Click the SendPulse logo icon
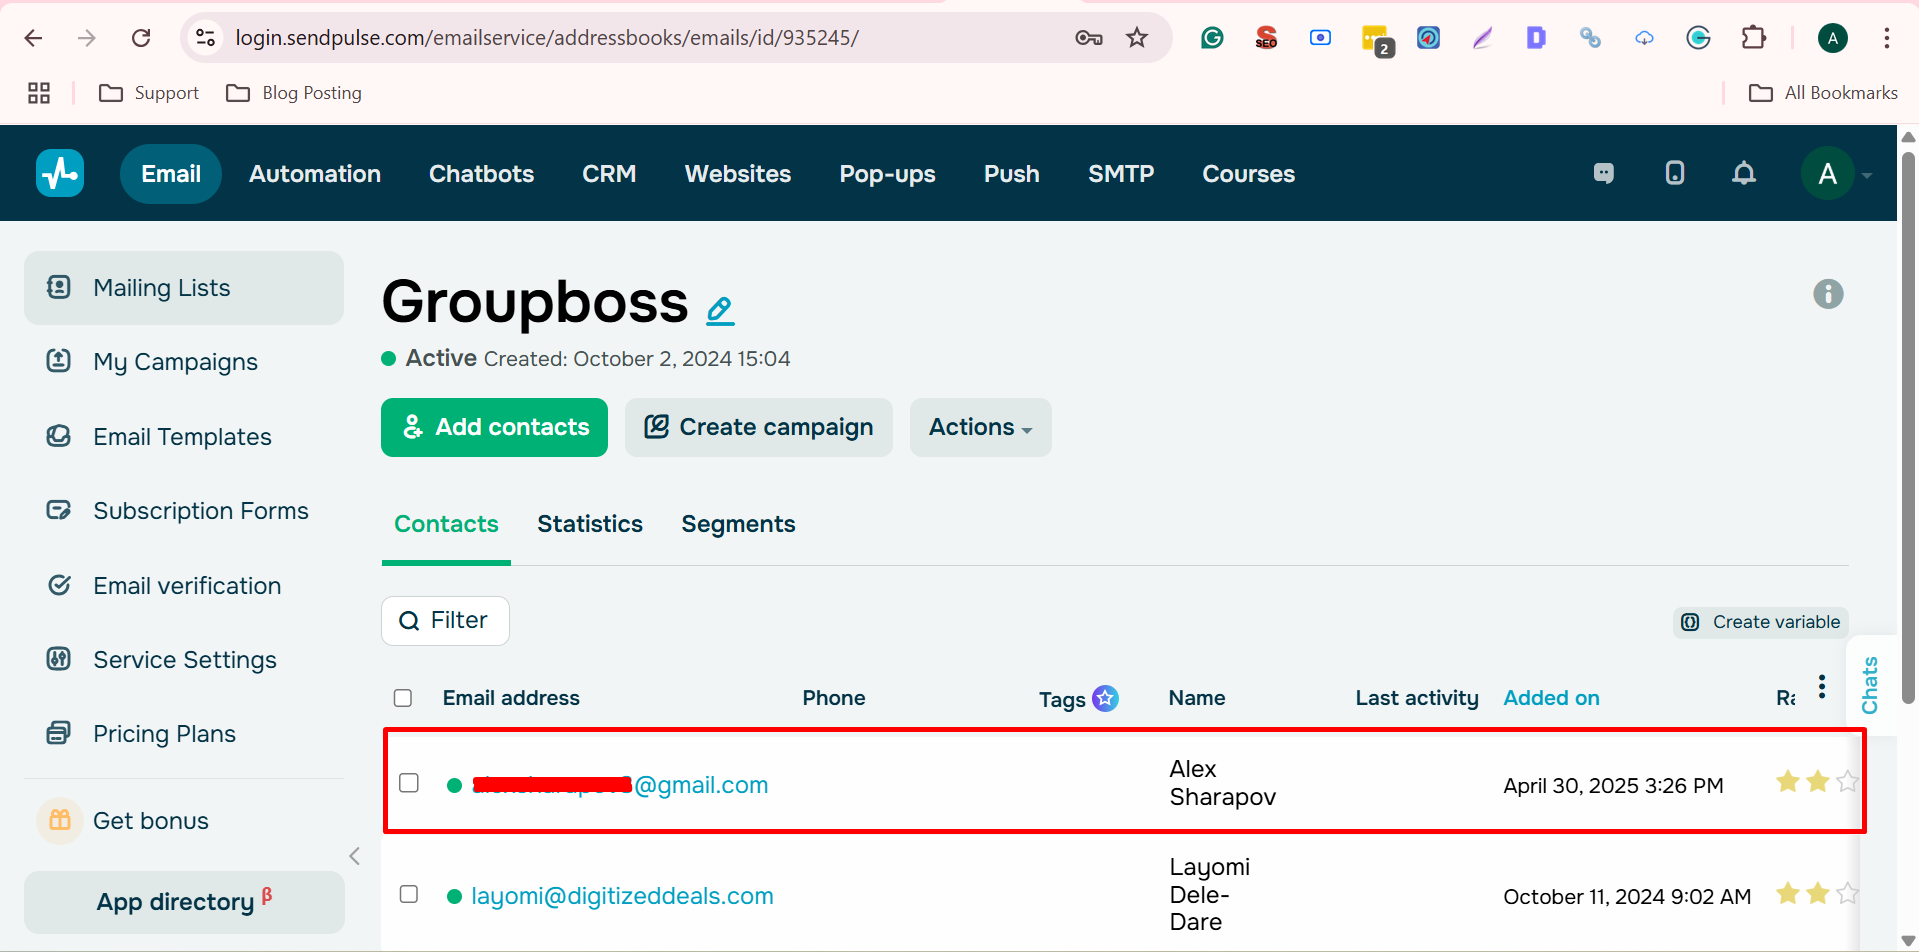The image size is (1919, 952). point(60,173)
